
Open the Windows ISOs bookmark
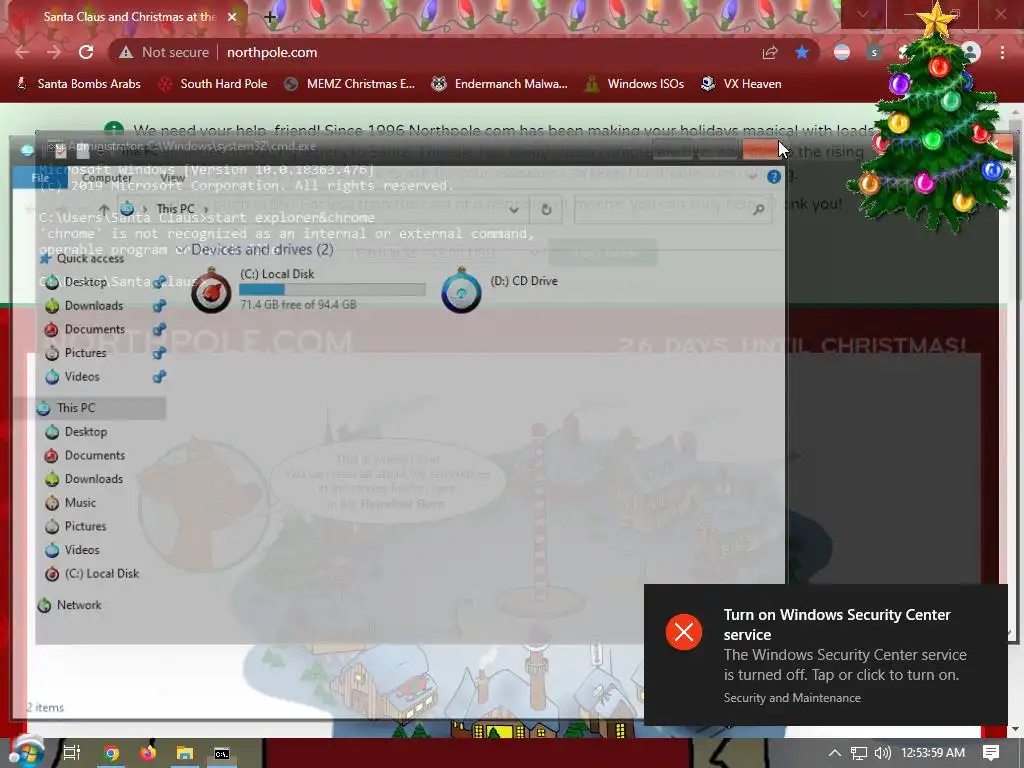tap(634, 84)
